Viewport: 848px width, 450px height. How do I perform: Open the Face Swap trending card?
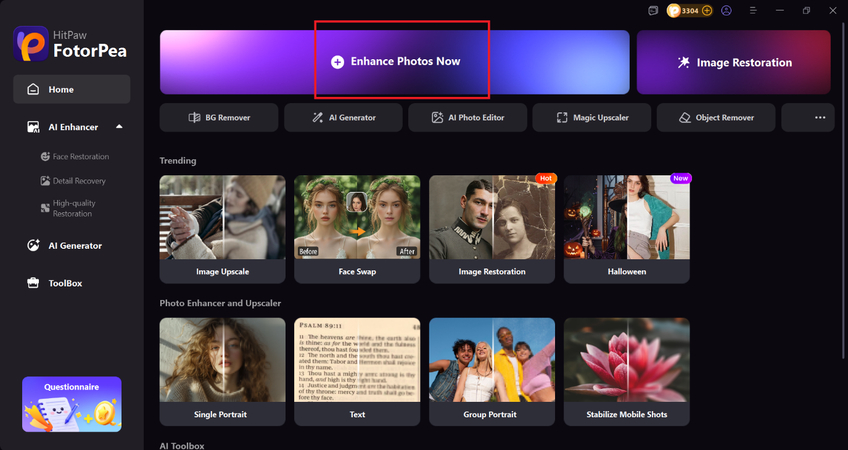pyautogui.click(x=357, y=229)
